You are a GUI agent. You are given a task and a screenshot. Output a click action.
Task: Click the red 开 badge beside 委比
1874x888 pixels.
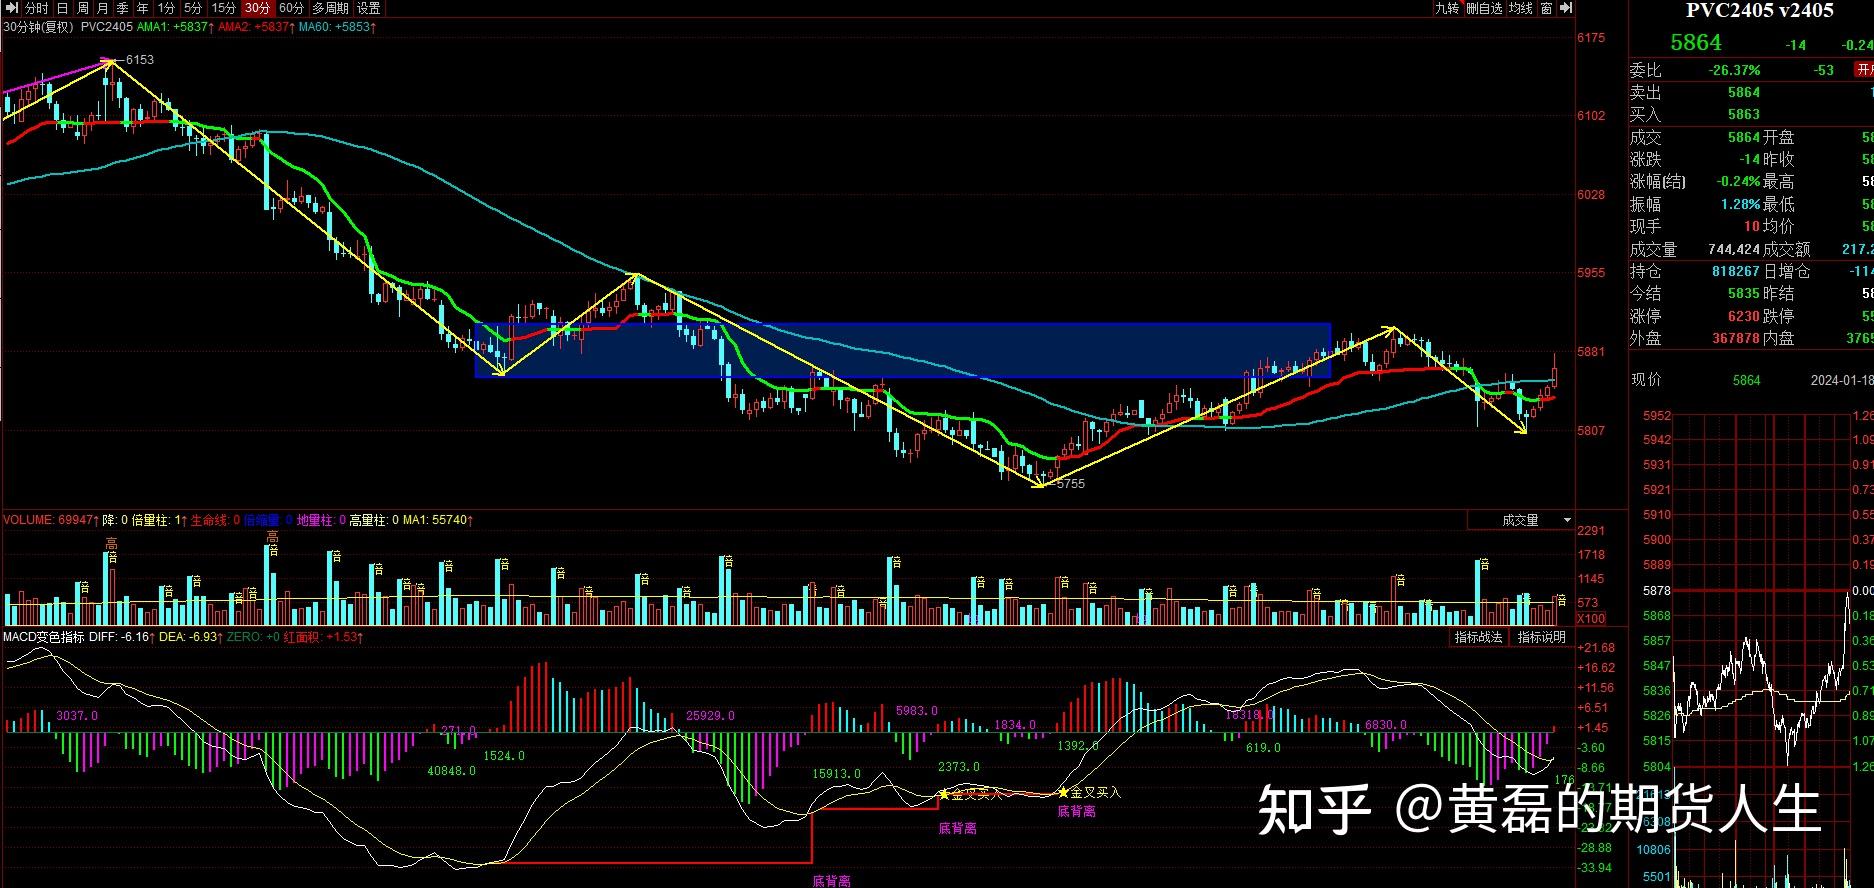click(x=1865, y=70)
